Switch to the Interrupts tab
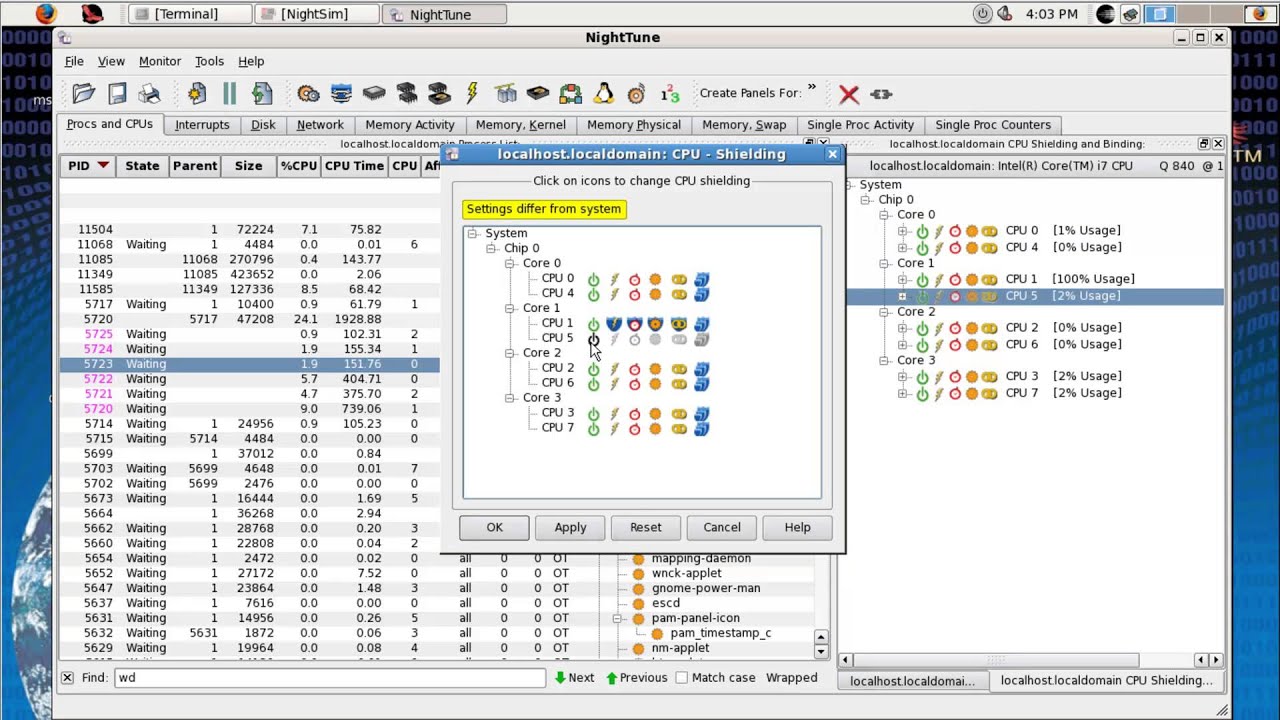Screen dimensions: 1280x720 point(202,125)
